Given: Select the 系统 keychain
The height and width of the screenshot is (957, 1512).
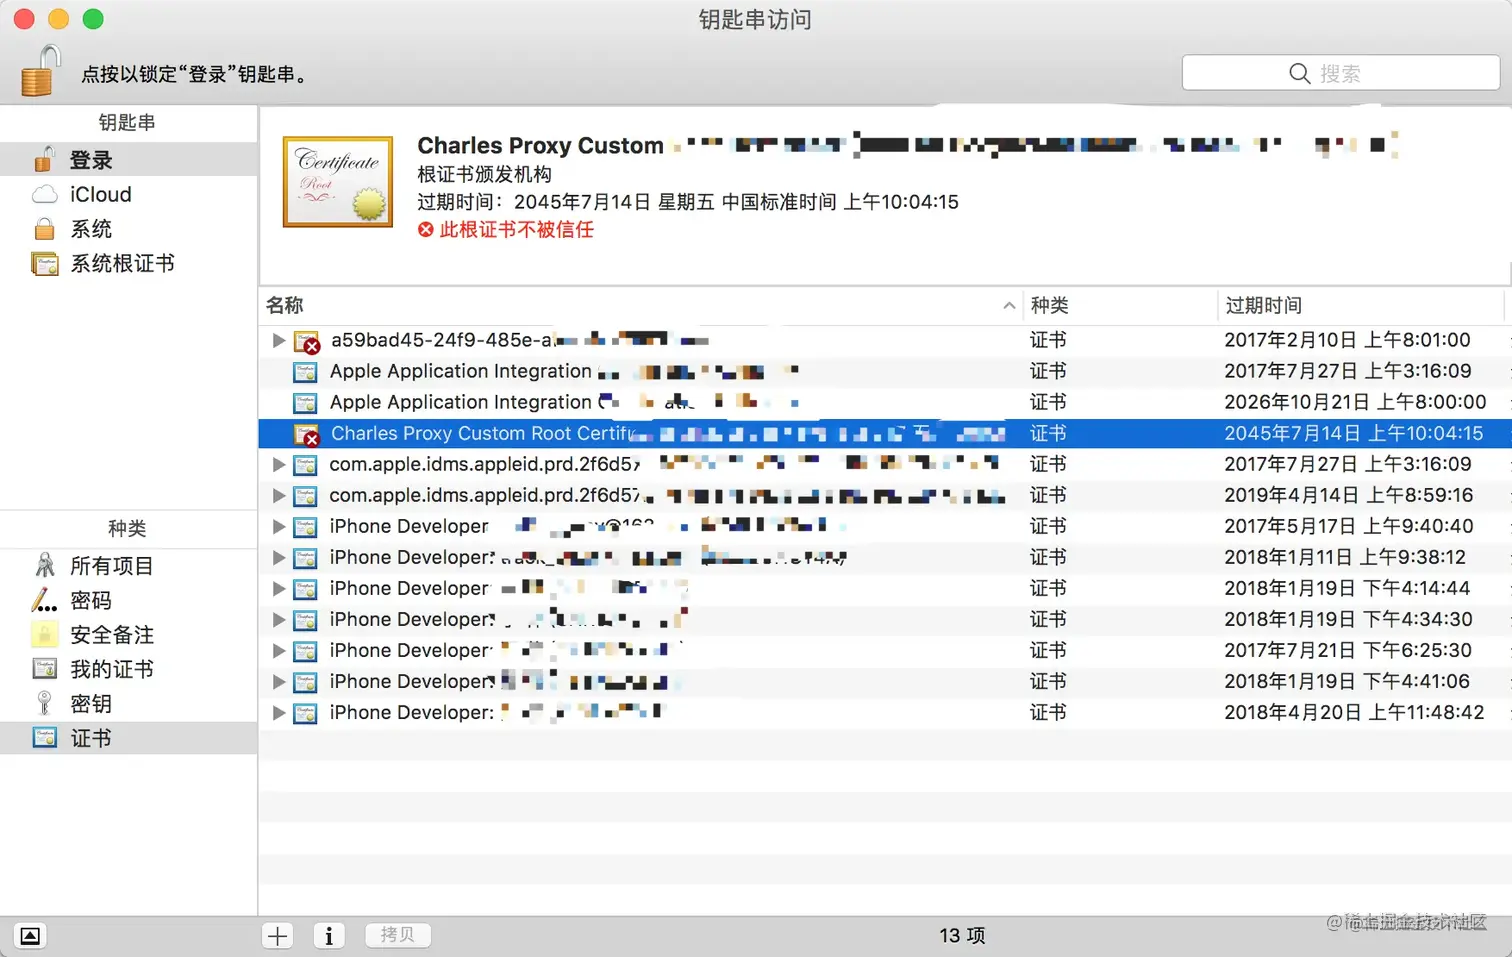Looking at the screenshot, I should click(x=128, y=229).
